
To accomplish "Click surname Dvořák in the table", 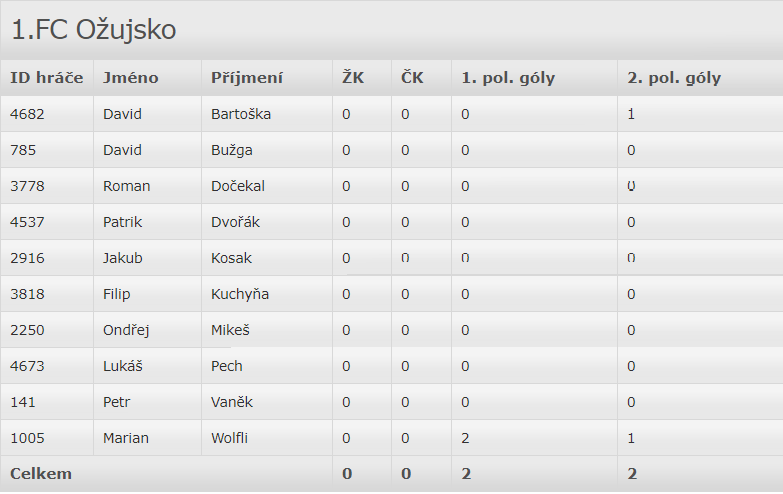I will pyautogui.click(x=235, y=222).
